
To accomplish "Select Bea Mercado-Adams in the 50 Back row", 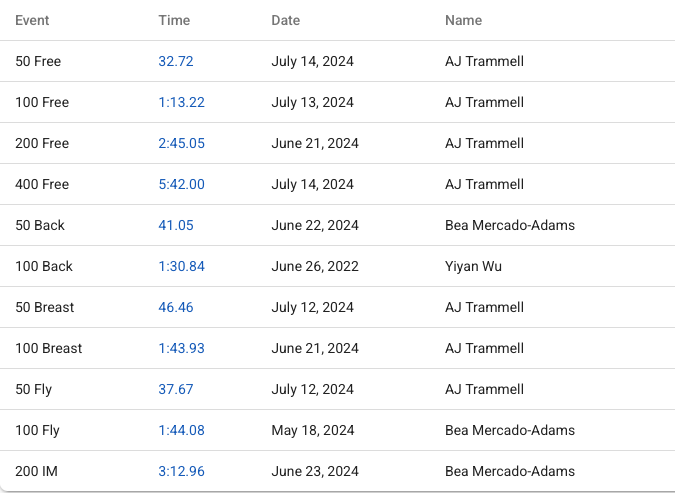I will pyautogui.click(x=510, y=225).
